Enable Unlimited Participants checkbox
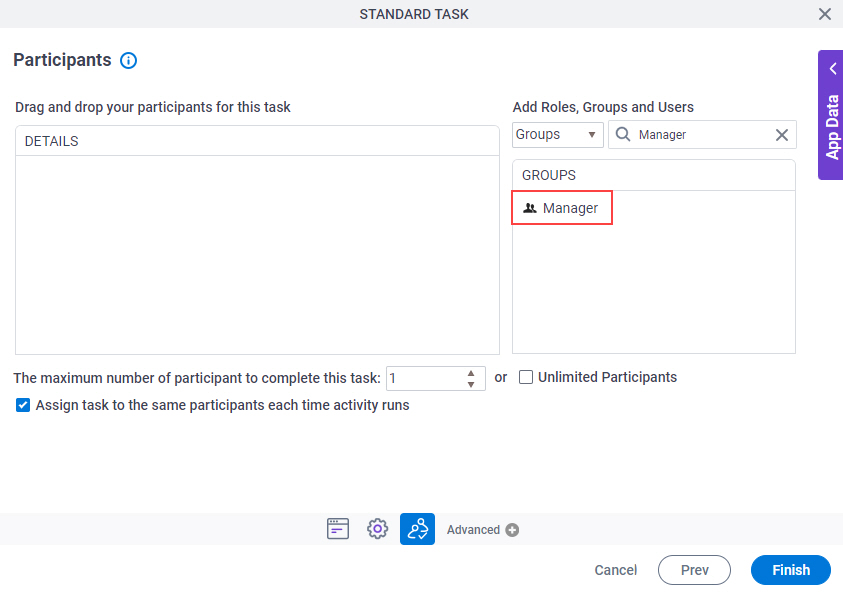 [x=526, y=377]
